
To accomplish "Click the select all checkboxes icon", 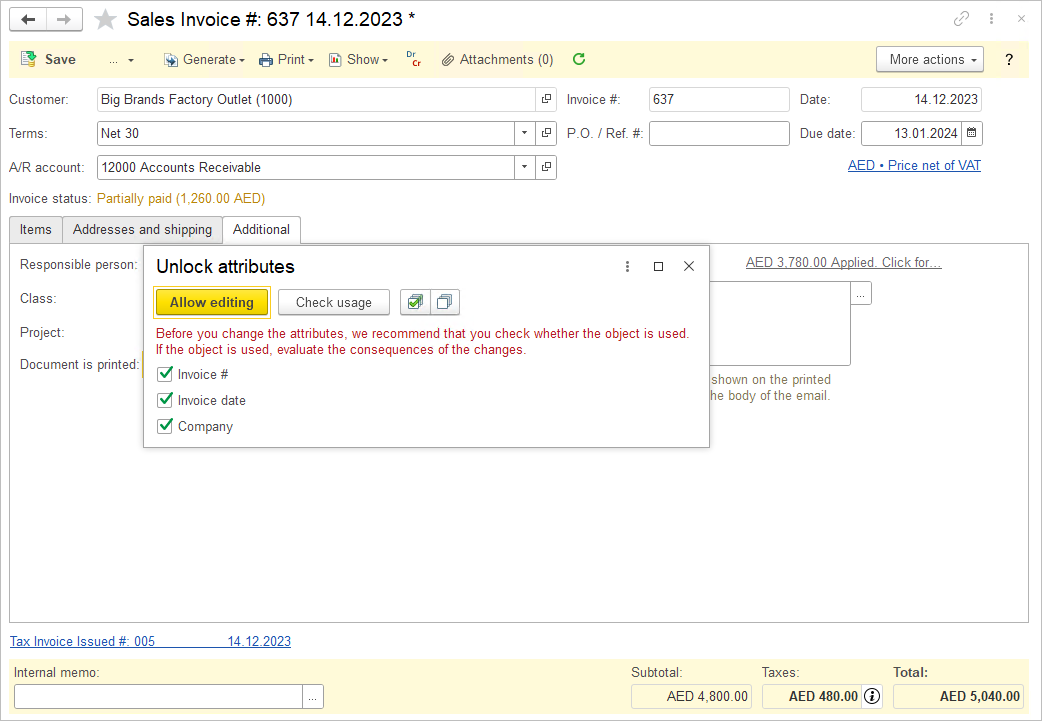I will tap(415, 302).
